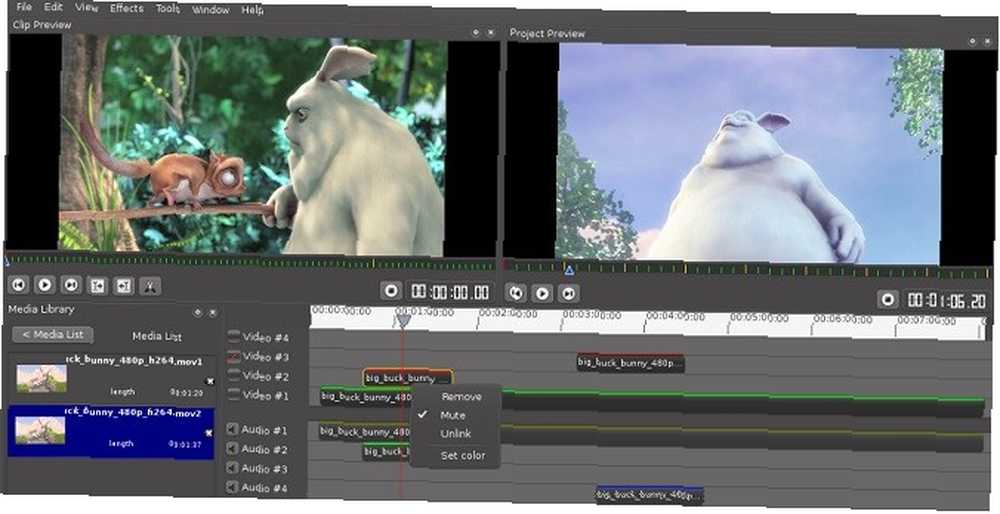This screenshot has width=1000, height=514.
Task: Click the Project Preview timecode 00:01:06.20
Action: pyautogui.click(x=946, y=300)
